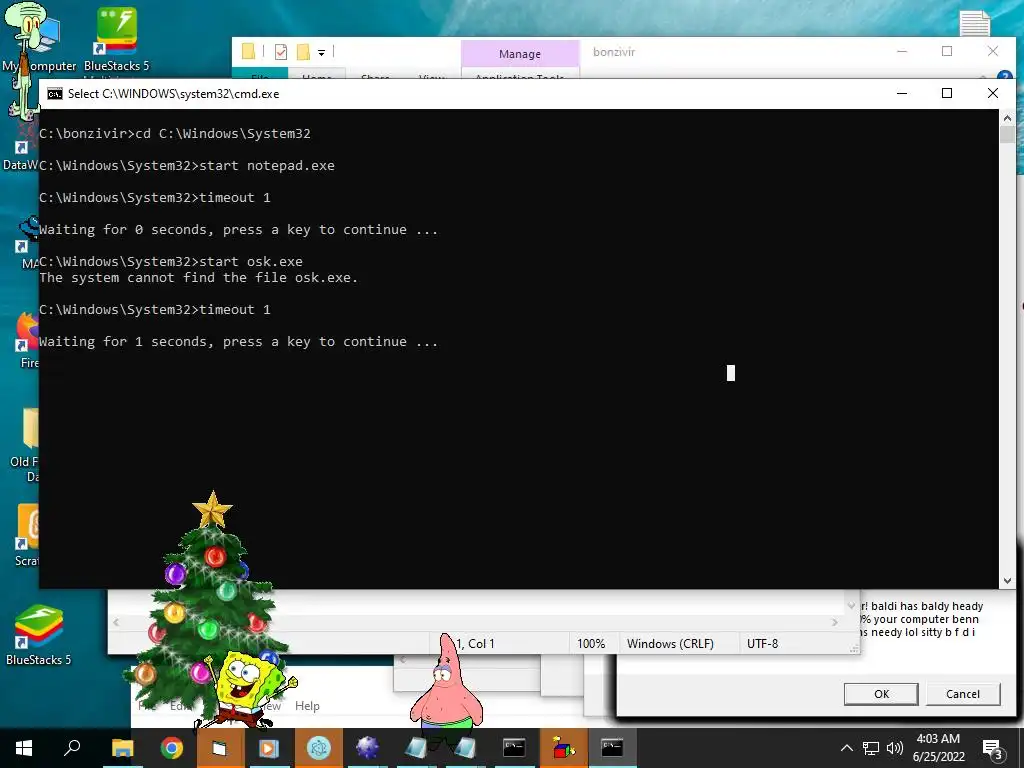Image resolution: width=1024 pixels, height=768 pixels.
Task: Open the Action Center notifications icon
Action: (x=992, y=750)
